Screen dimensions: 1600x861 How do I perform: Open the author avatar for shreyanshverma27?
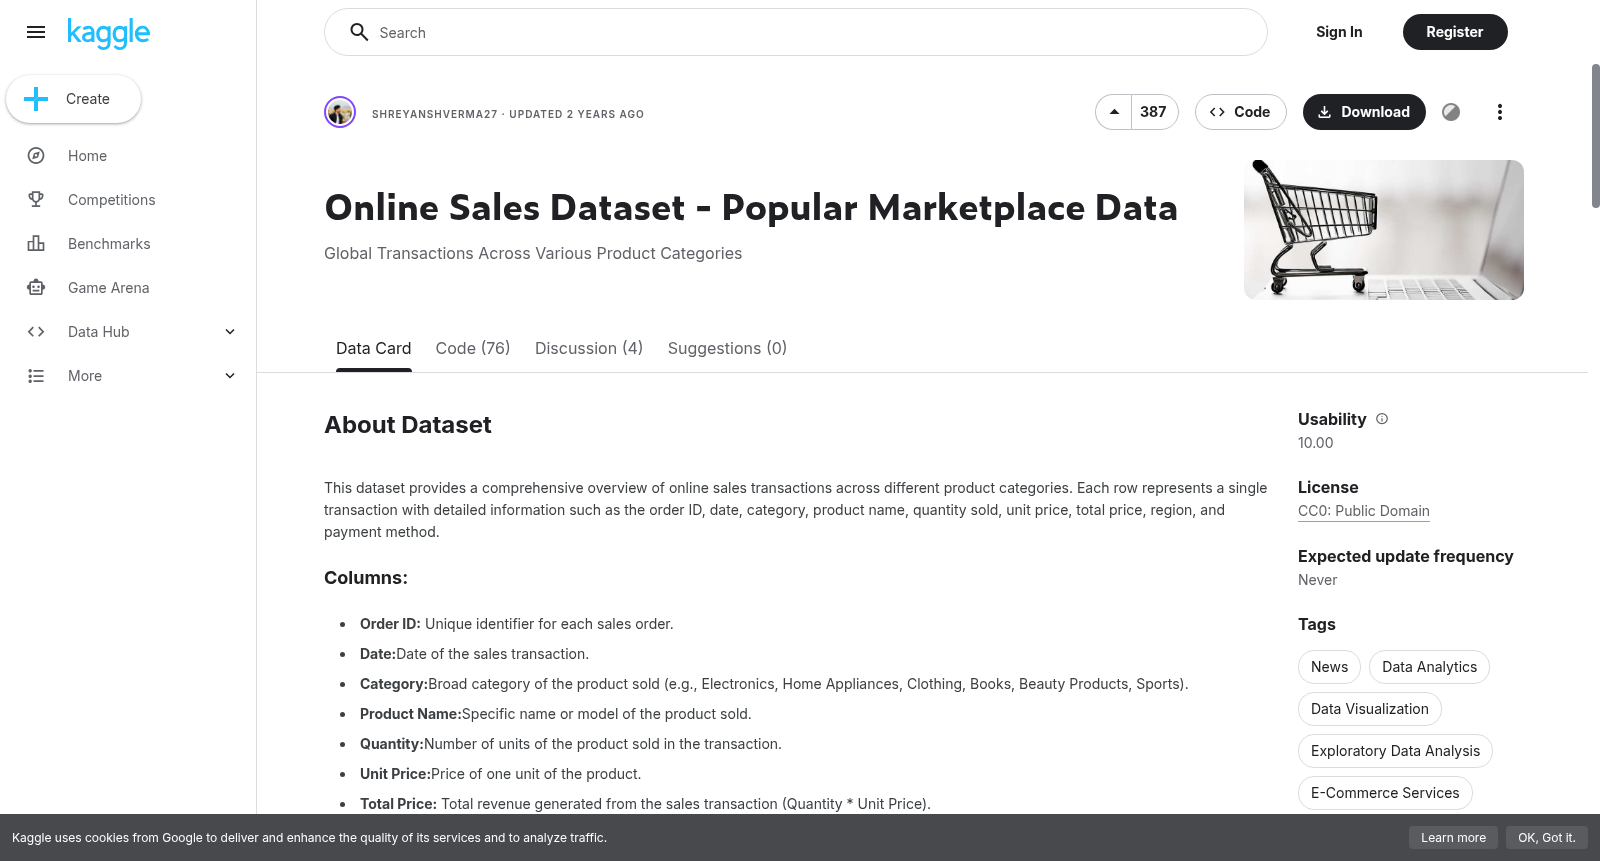click(x=340, y=112)
